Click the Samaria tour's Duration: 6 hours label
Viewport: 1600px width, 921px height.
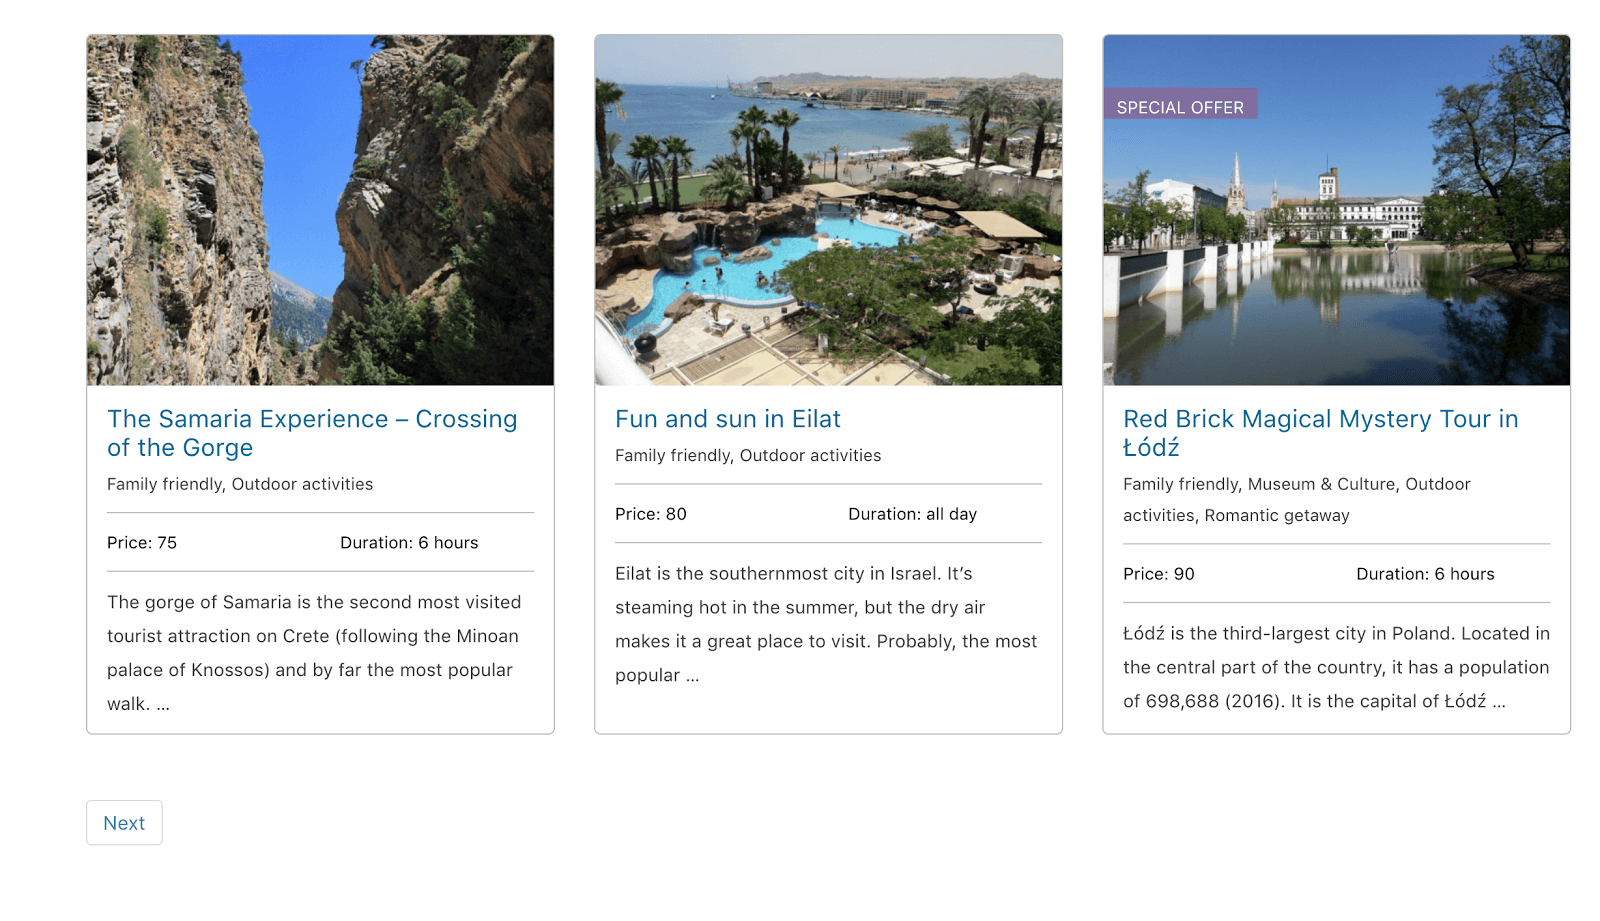tap(409, 543)
